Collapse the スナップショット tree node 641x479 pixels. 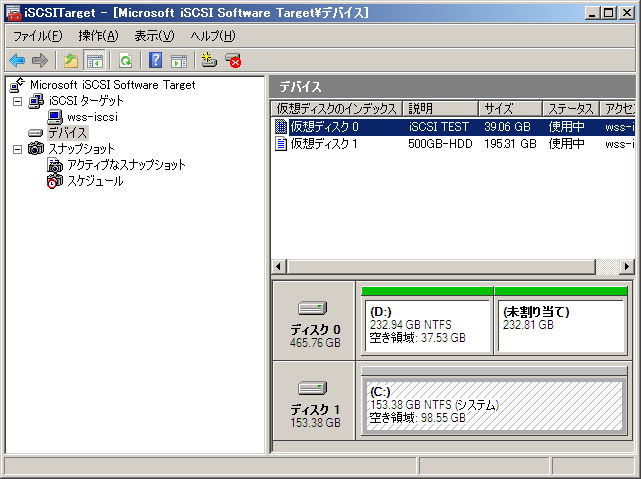[x=17, y=149]
